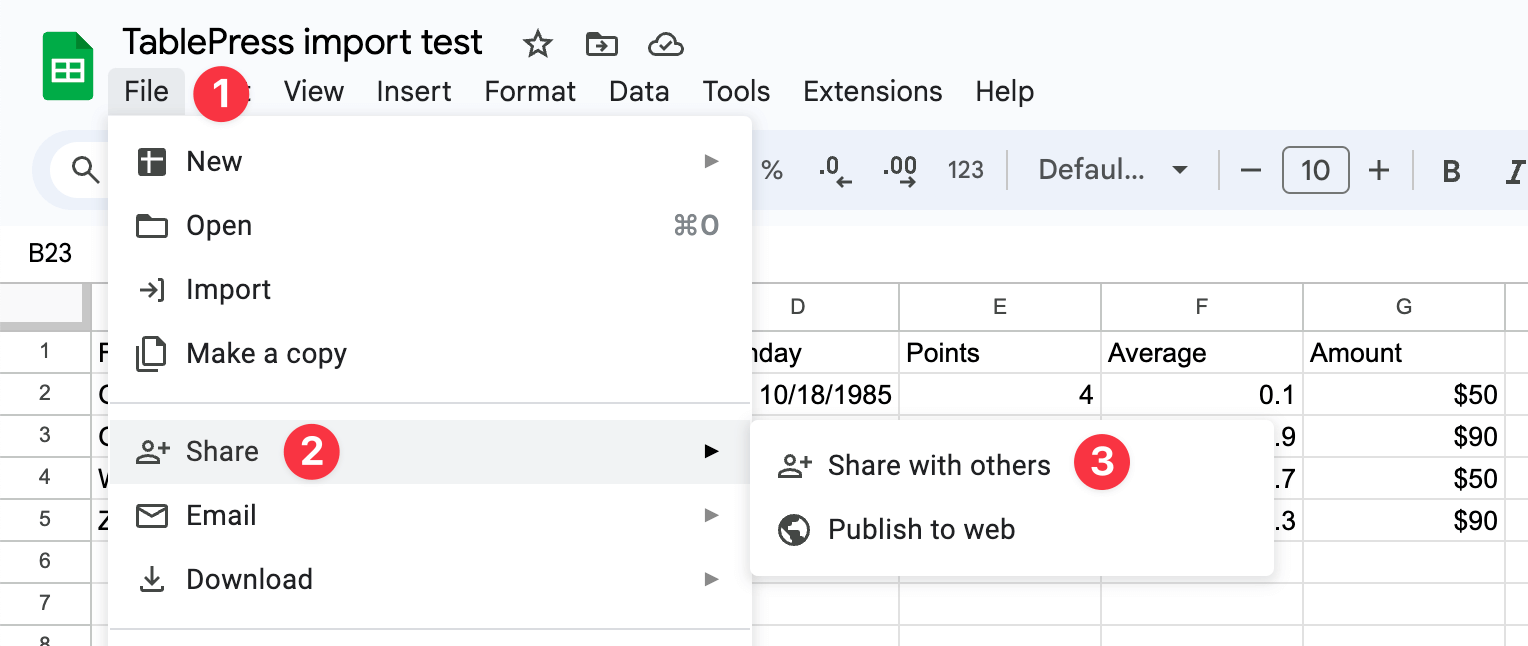This screenshot has width=1528, height=646.
Task: Open the search box via magnifying glass
Action: point(84,170)
